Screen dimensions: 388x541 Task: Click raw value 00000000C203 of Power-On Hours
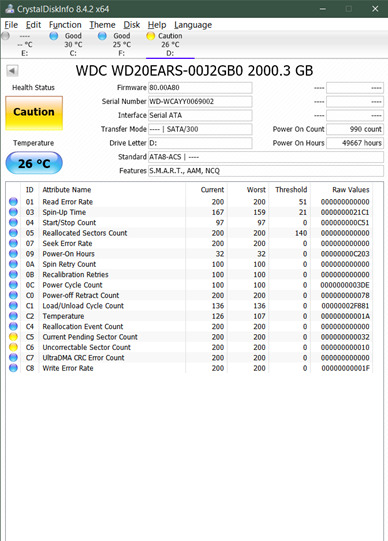[x=345, y=254]
